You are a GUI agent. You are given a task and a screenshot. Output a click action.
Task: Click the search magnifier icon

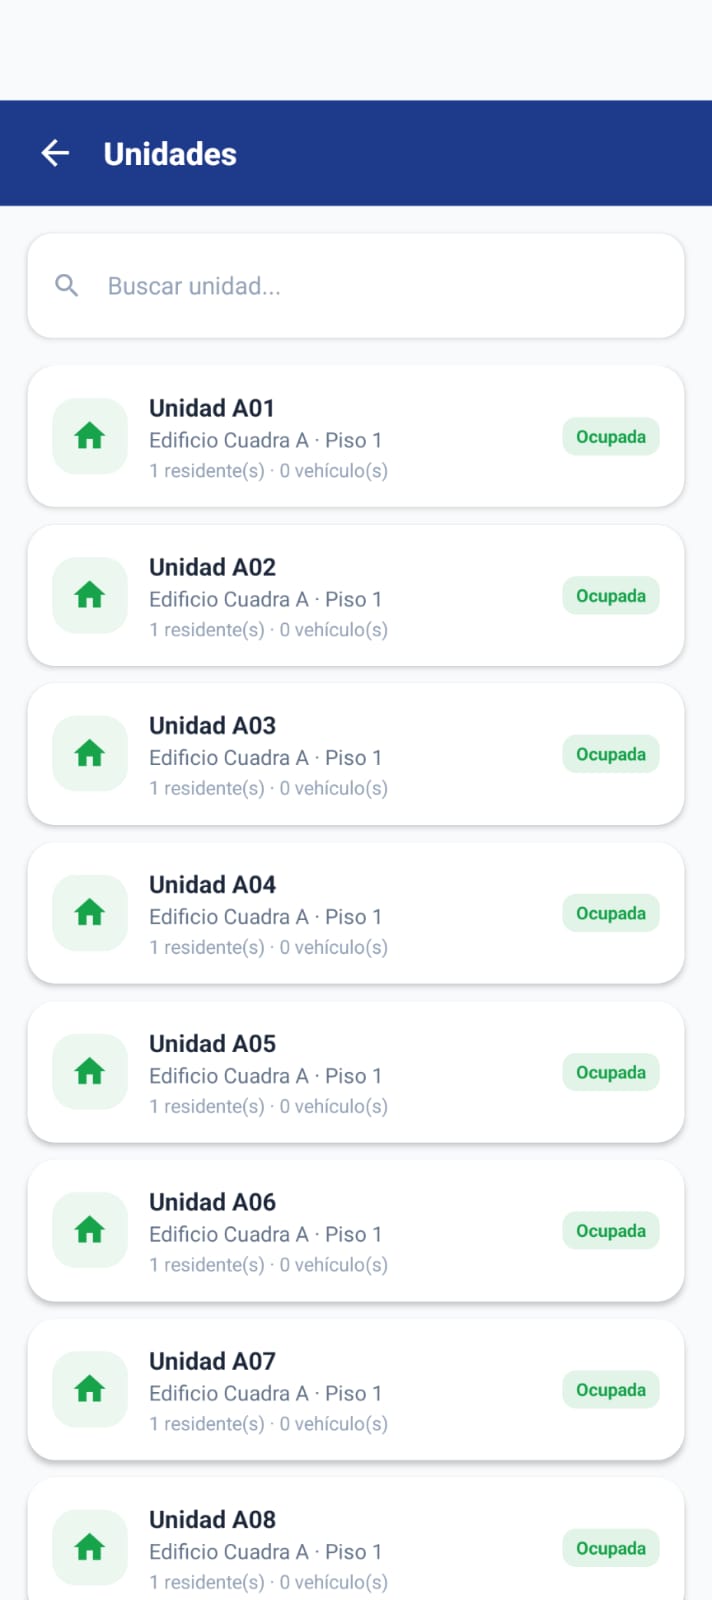[x=67, y=286]
